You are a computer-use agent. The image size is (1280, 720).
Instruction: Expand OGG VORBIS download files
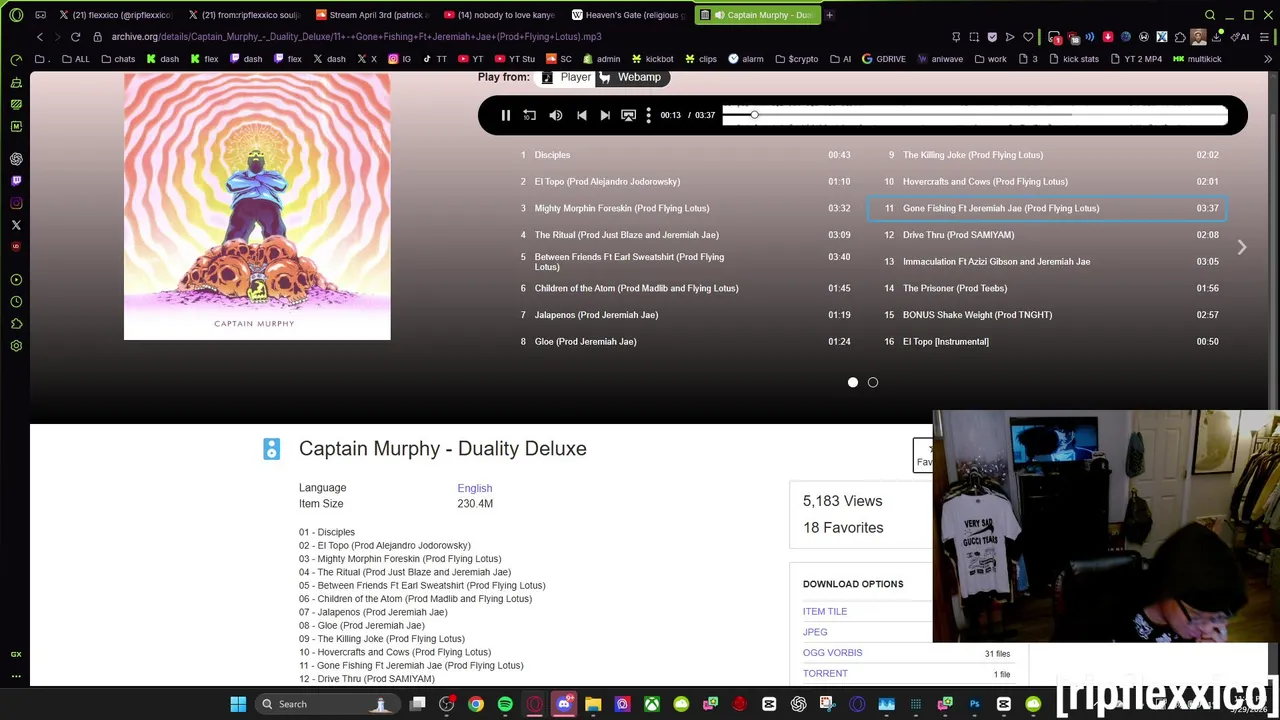pos(832,653)
